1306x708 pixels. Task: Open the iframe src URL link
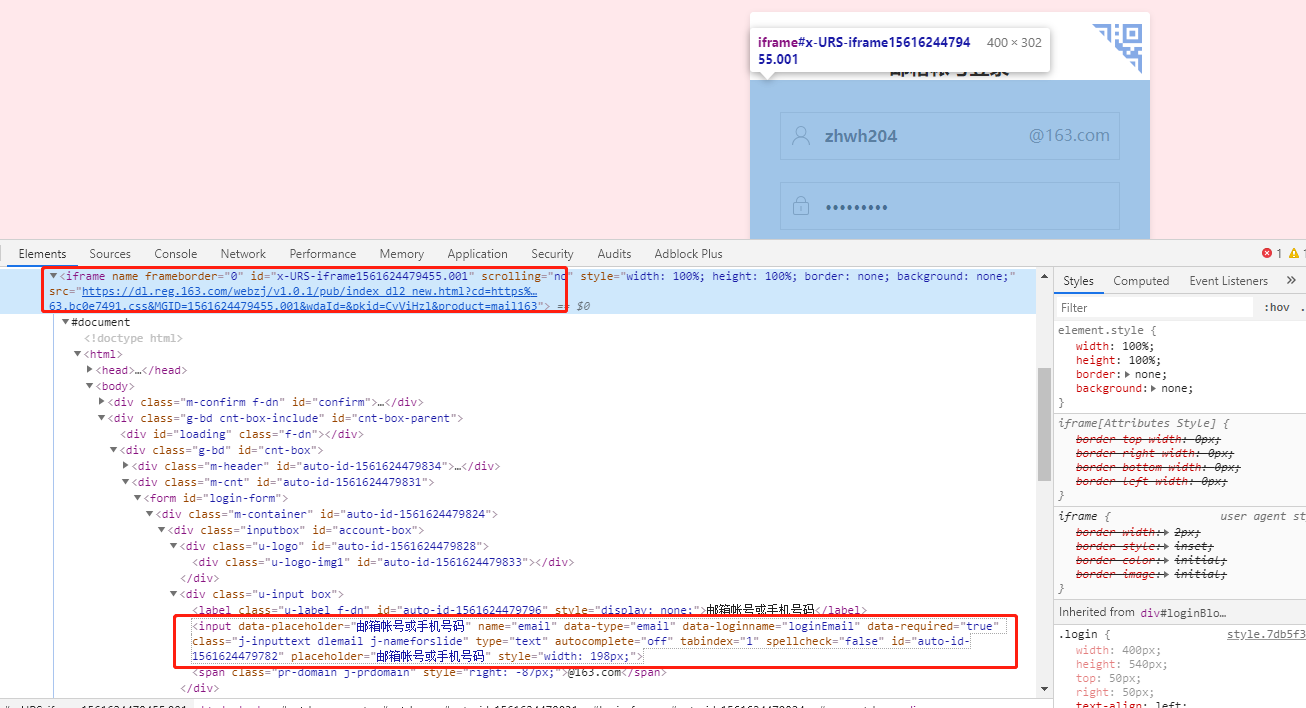[x=300, y=292]
